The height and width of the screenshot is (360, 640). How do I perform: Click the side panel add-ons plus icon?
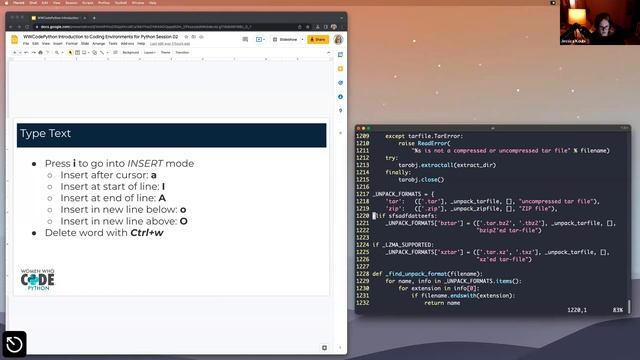pyautogui.click(x=340, y=133)
